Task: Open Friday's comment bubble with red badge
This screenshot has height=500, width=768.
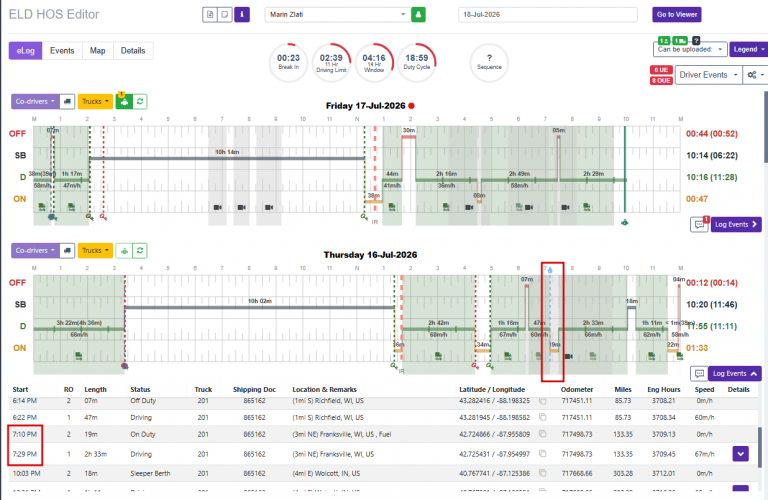Action: click(699, 224)
